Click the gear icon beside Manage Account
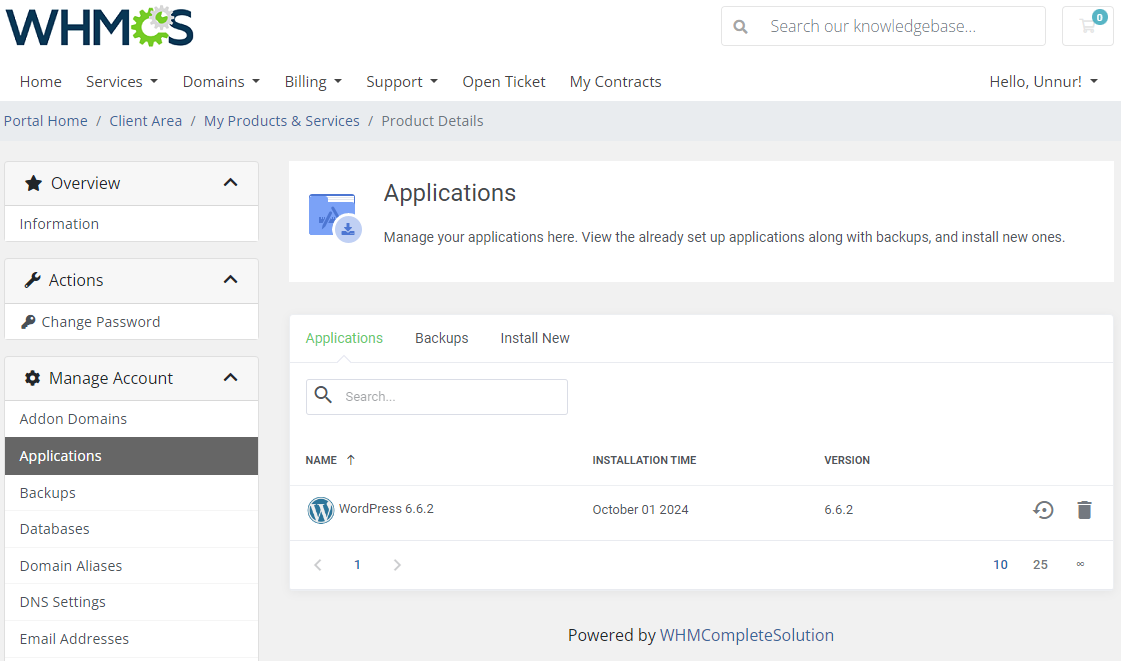 tap(32, 378)
